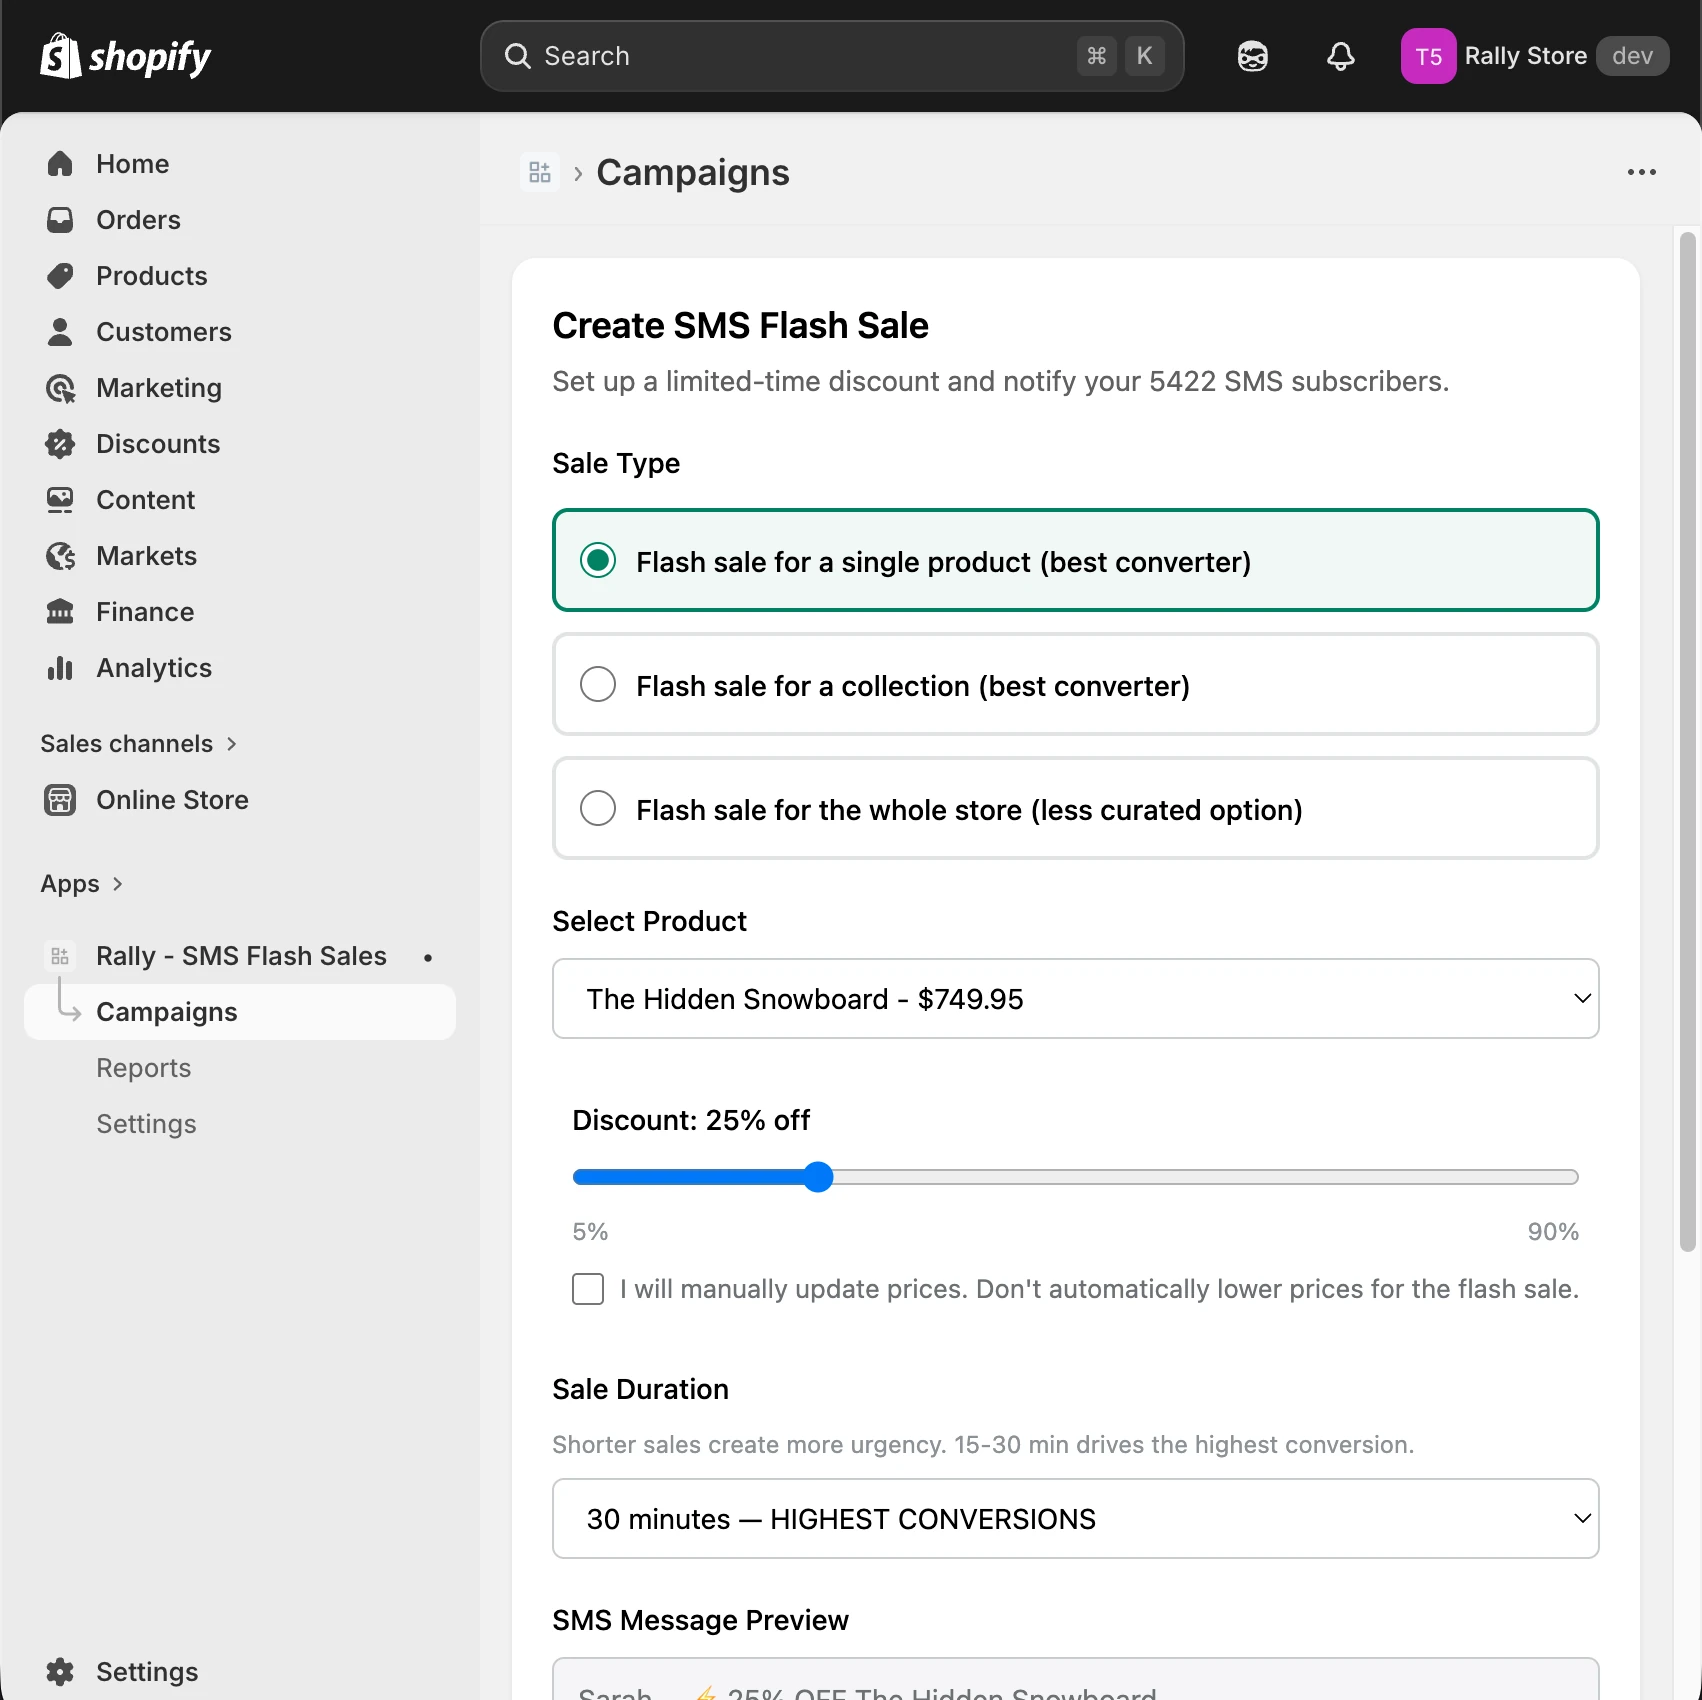Viewport: 1702px width, 1700px height.
Task: Click the Shopify logo in the header
Action: (125, 56)
